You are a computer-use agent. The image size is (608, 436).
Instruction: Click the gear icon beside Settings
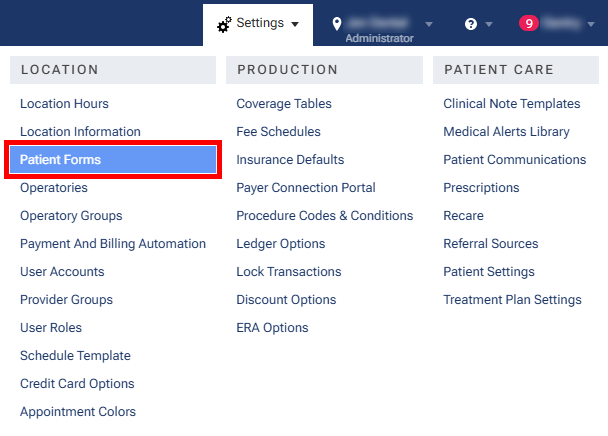tap(224, 23)
